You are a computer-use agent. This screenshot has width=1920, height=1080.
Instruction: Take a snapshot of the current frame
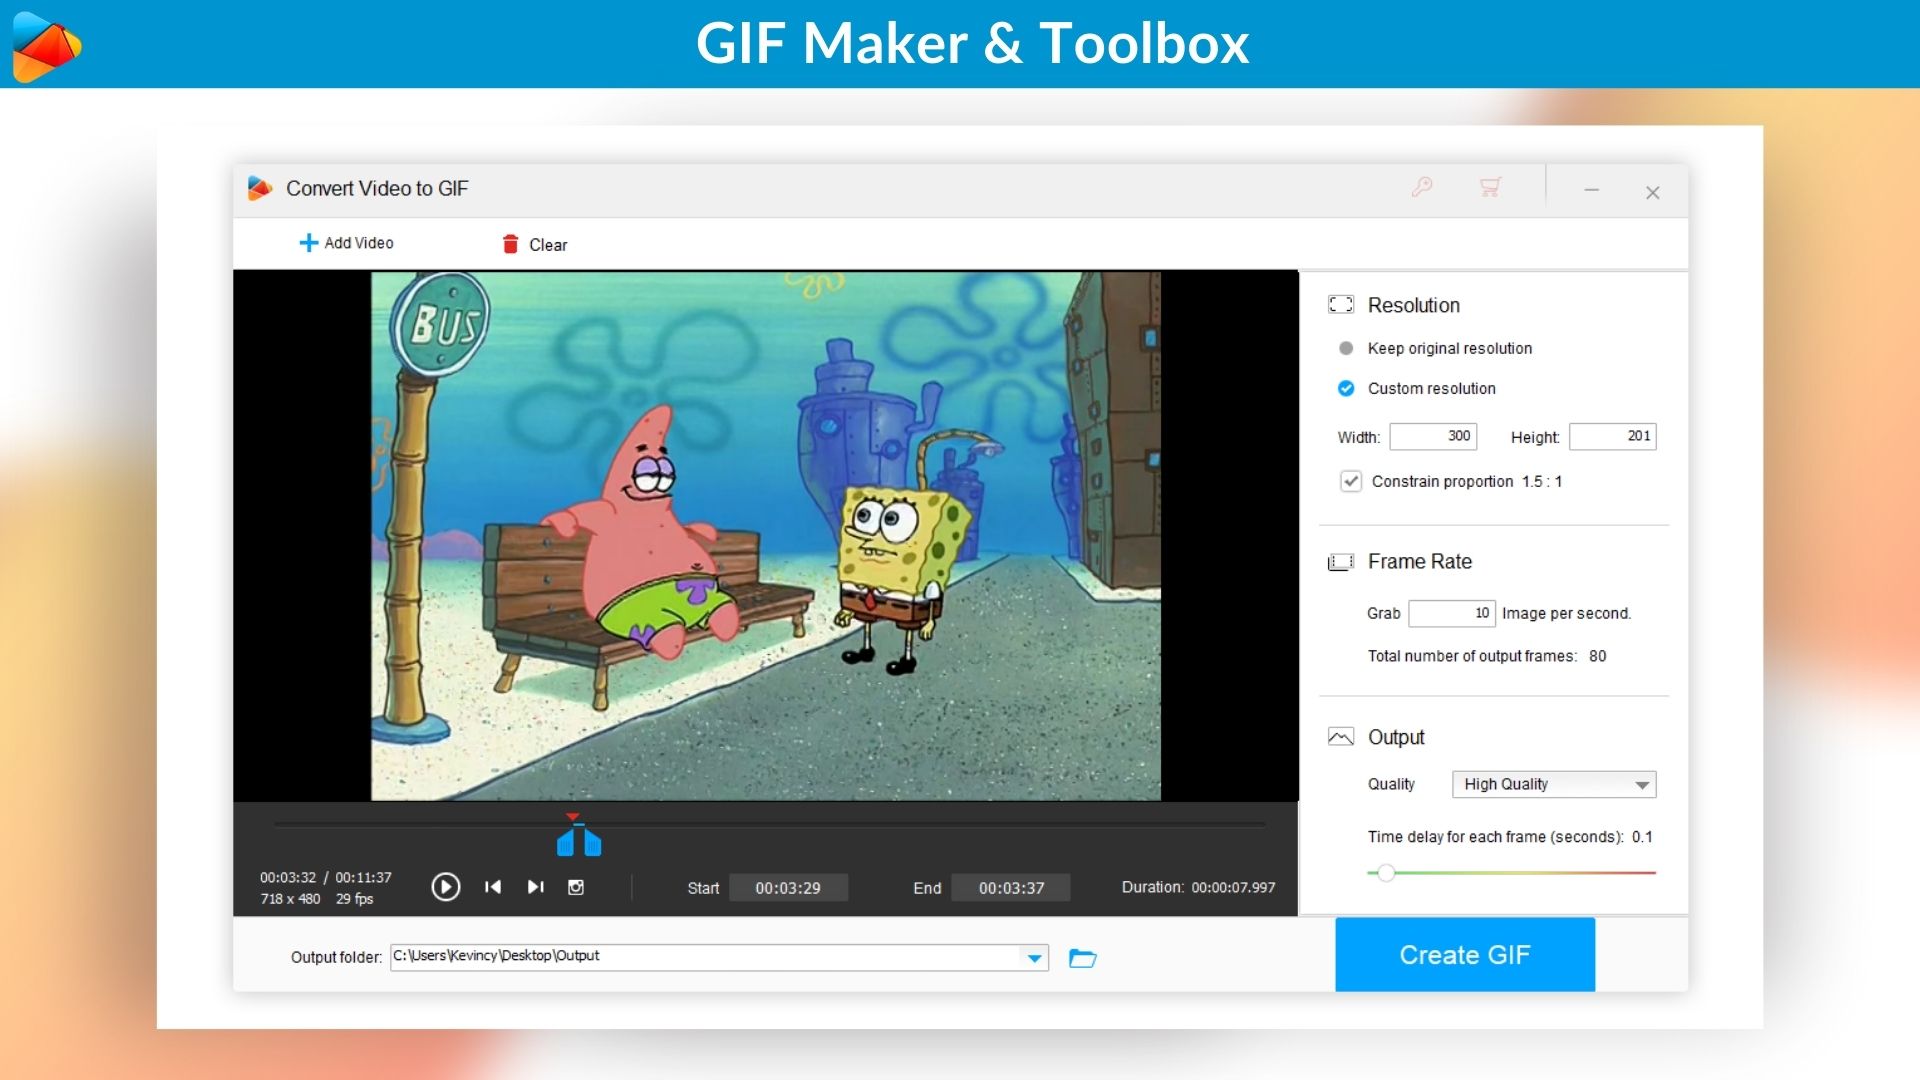coord(576,887)
